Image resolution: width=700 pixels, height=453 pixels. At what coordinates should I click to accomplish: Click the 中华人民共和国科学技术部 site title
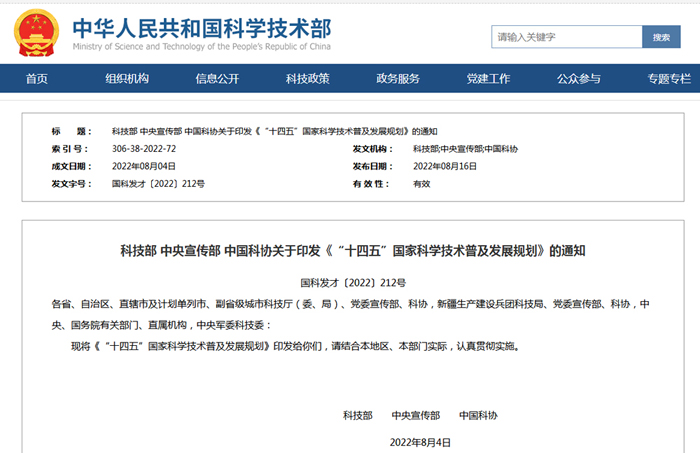click(x=202, y=29)
